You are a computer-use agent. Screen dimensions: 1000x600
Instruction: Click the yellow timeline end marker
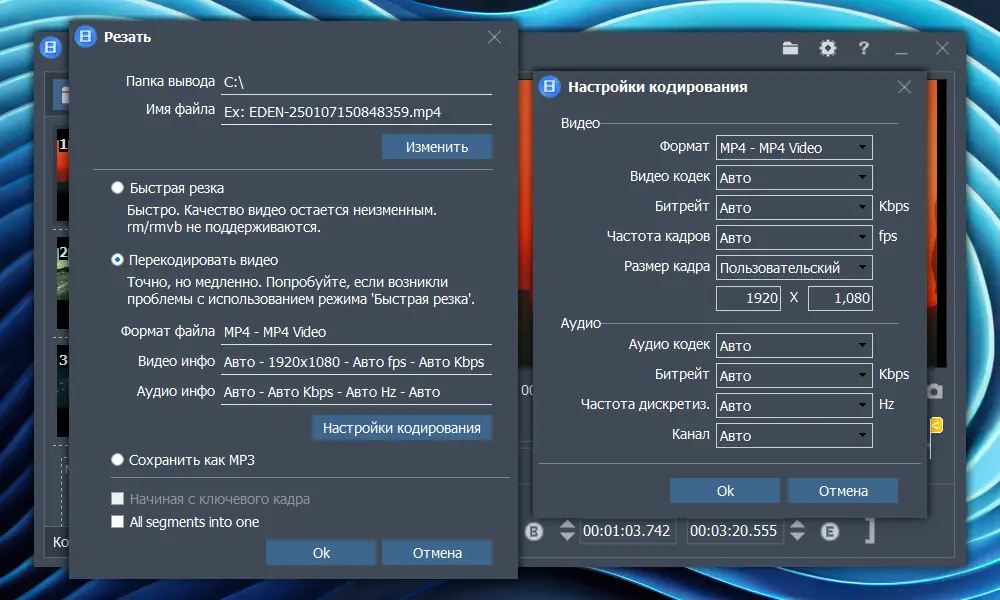(936, 425)
